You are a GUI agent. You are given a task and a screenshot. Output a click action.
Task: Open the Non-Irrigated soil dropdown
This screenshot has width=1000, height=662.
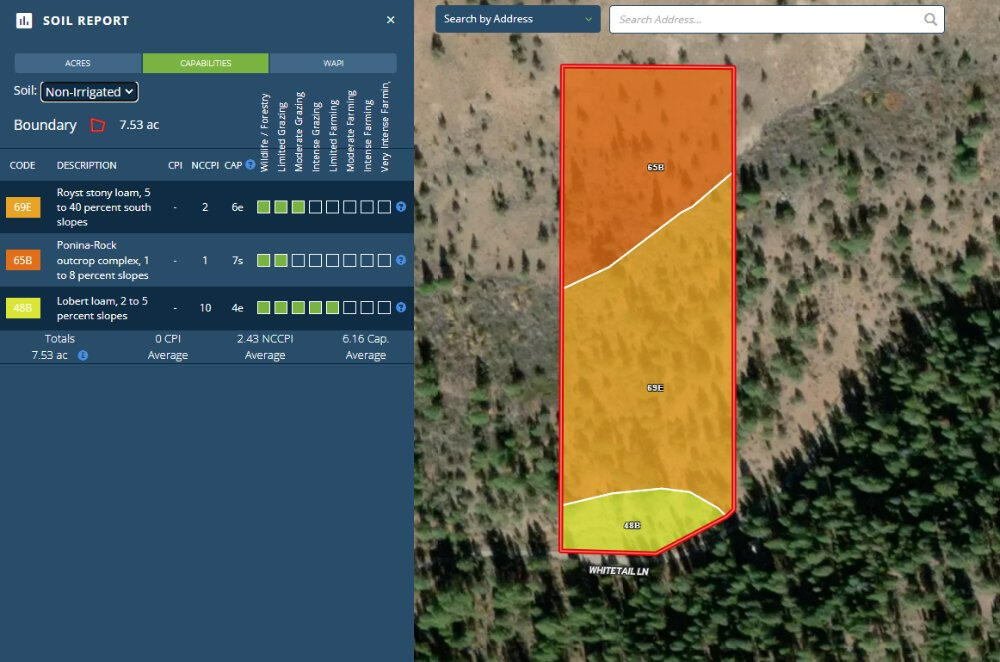(88, 91)
